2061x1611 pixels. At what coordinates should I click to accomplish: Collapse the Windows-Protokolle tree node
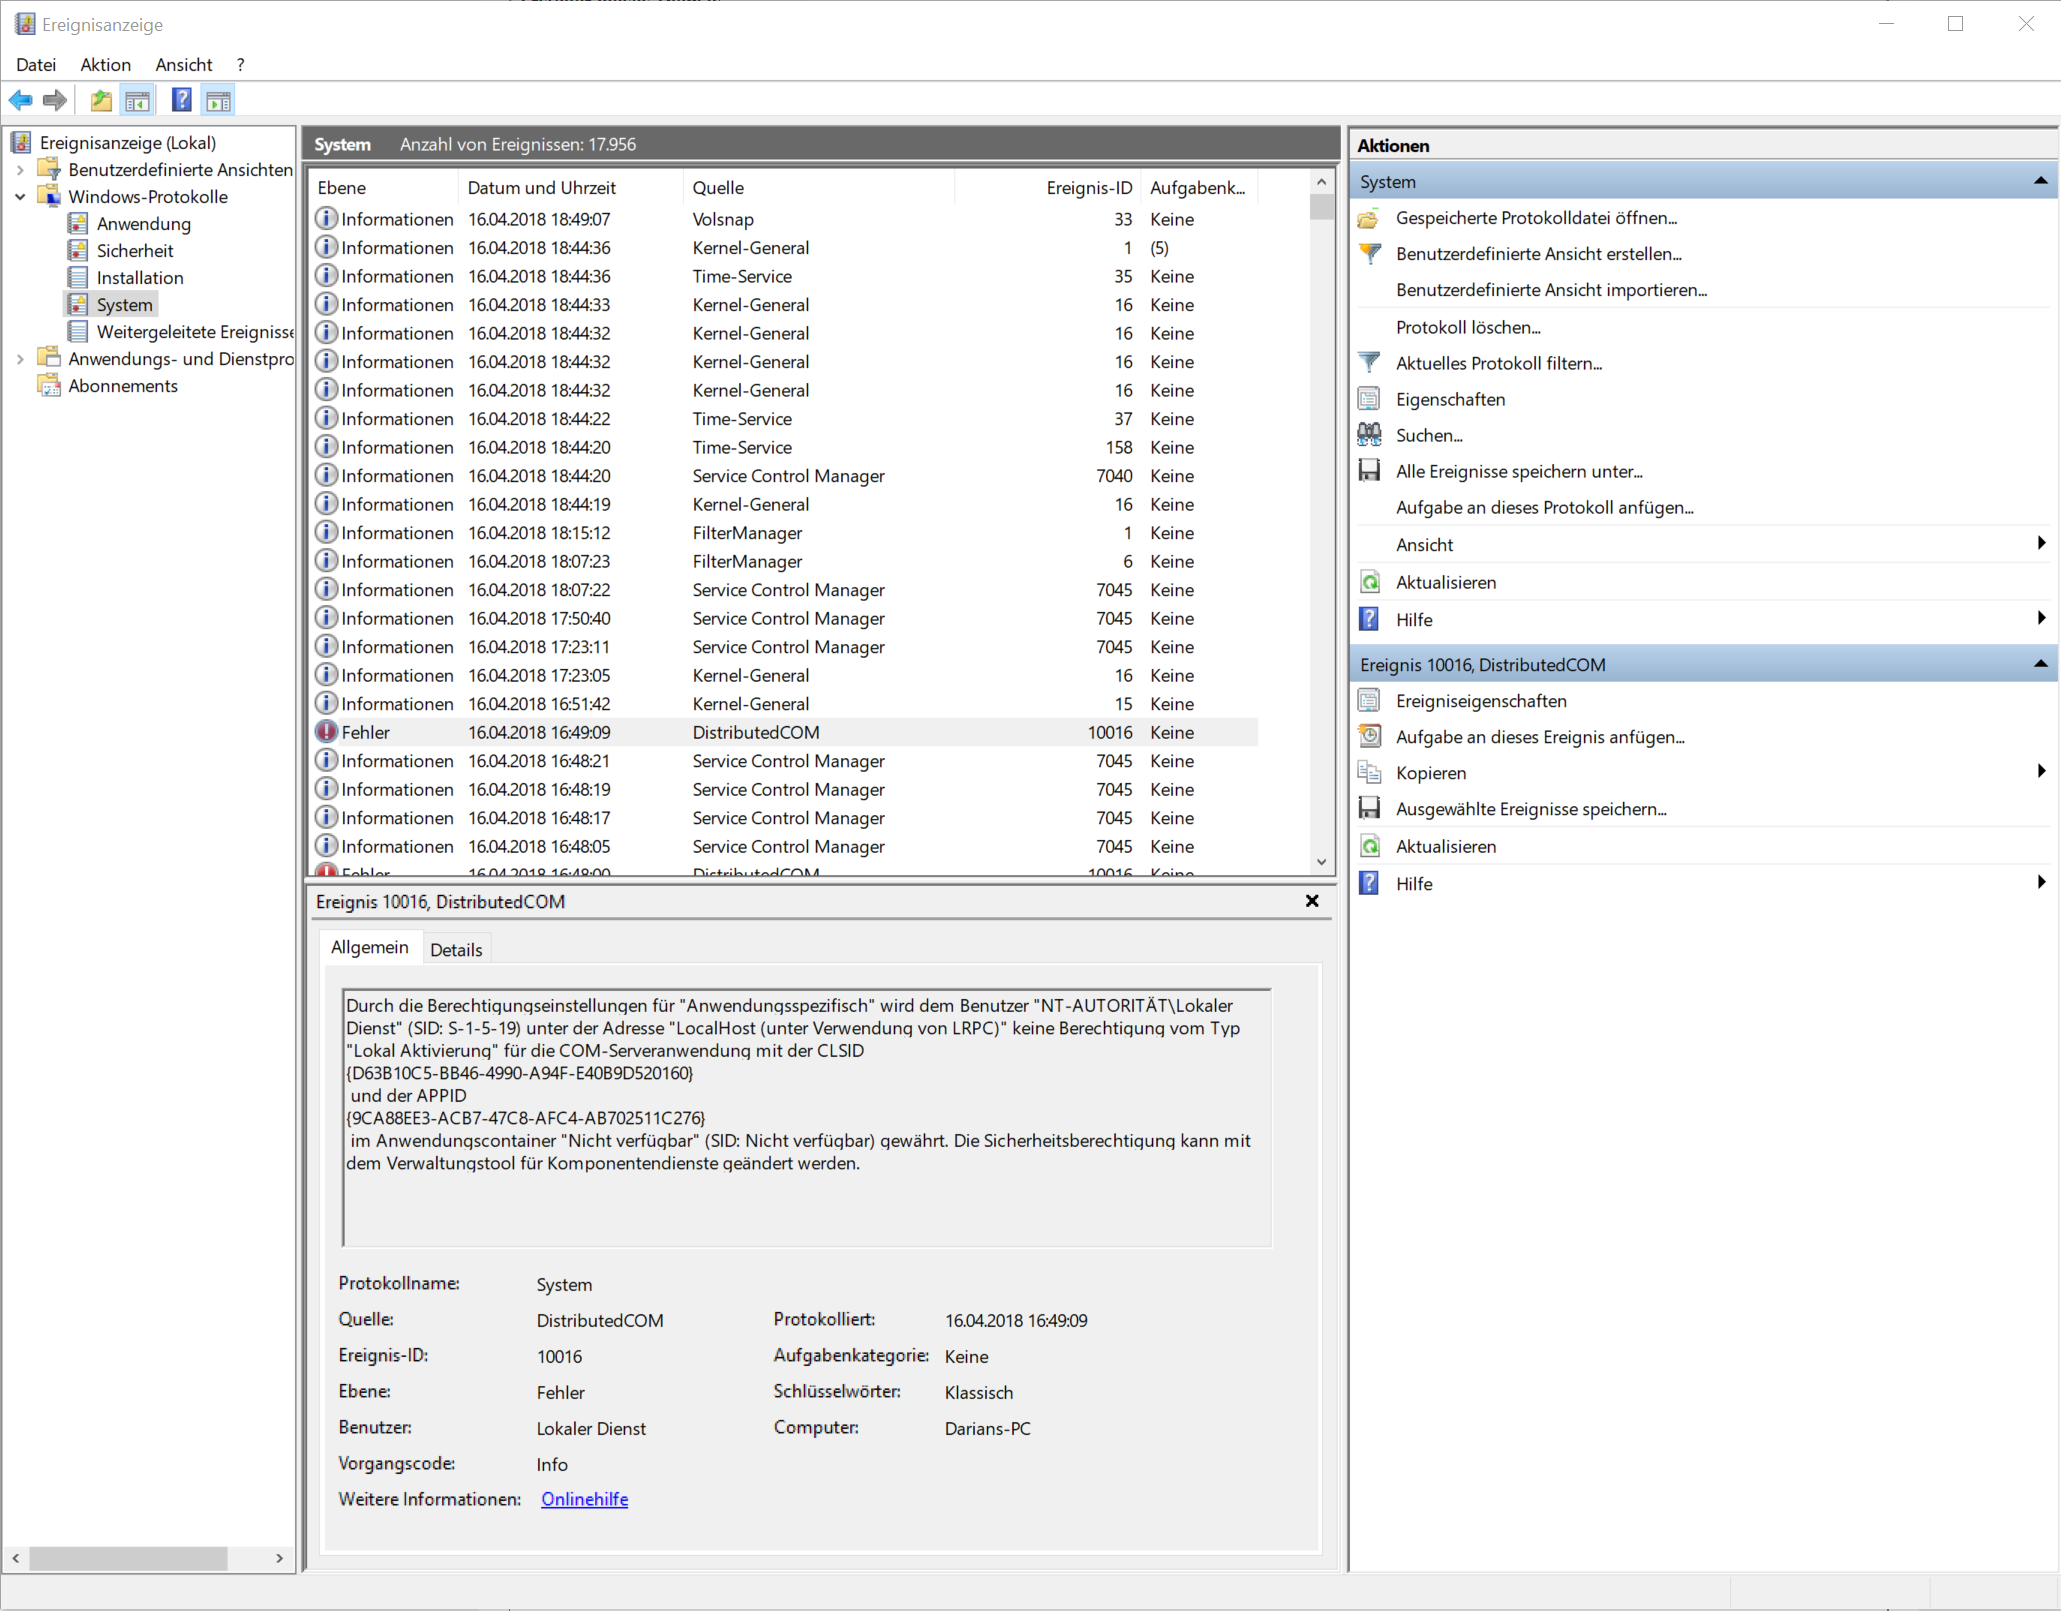pyautogui.click(x=20, y=197)
